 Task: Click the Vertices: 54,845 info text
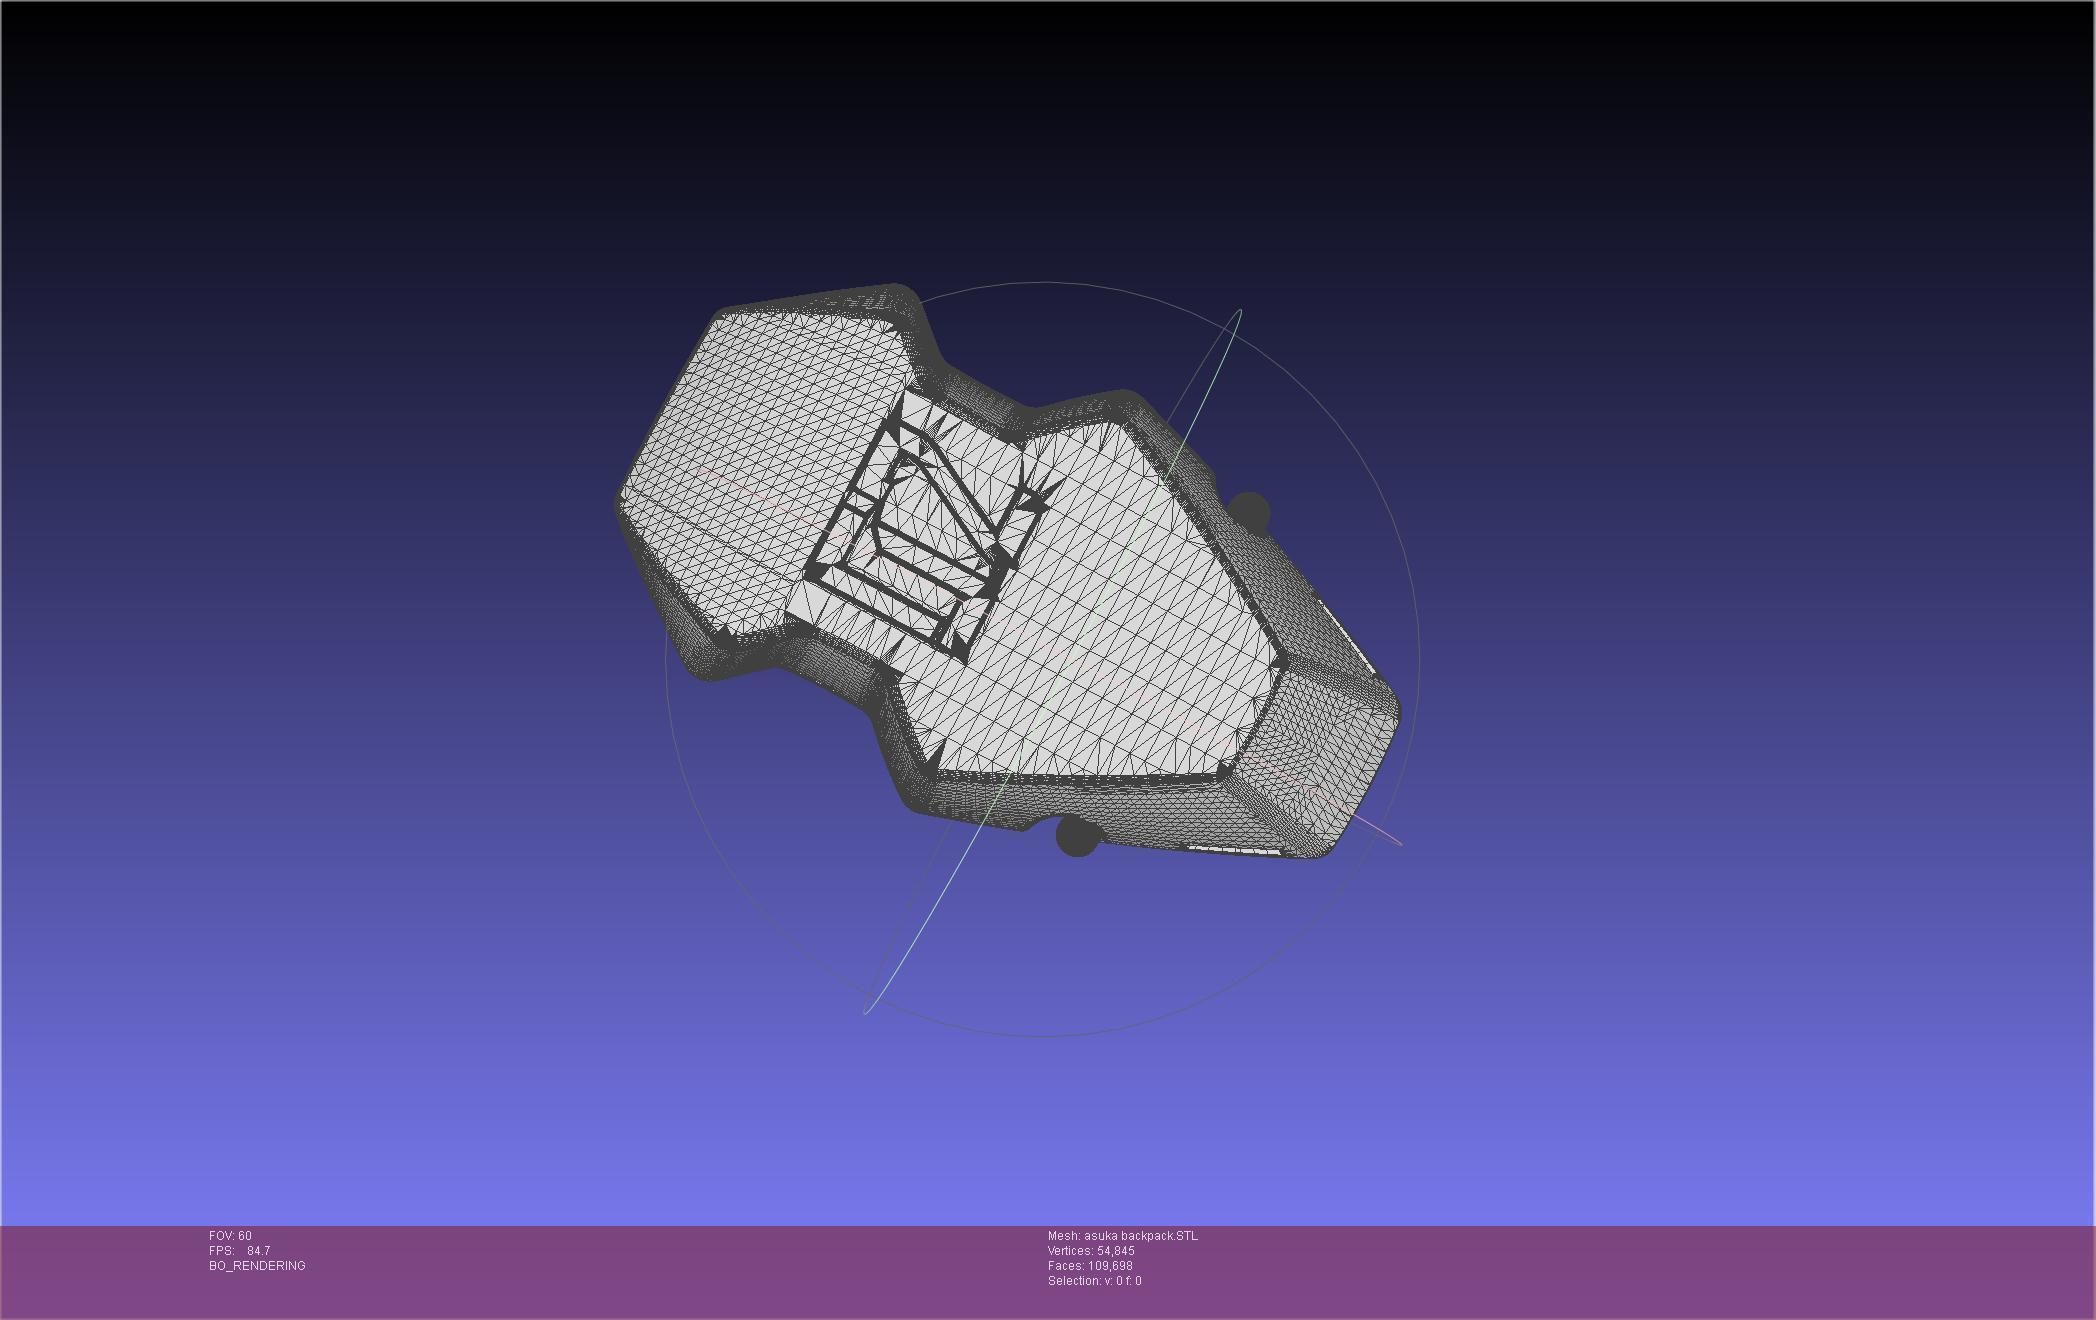pos(1091,1251)
